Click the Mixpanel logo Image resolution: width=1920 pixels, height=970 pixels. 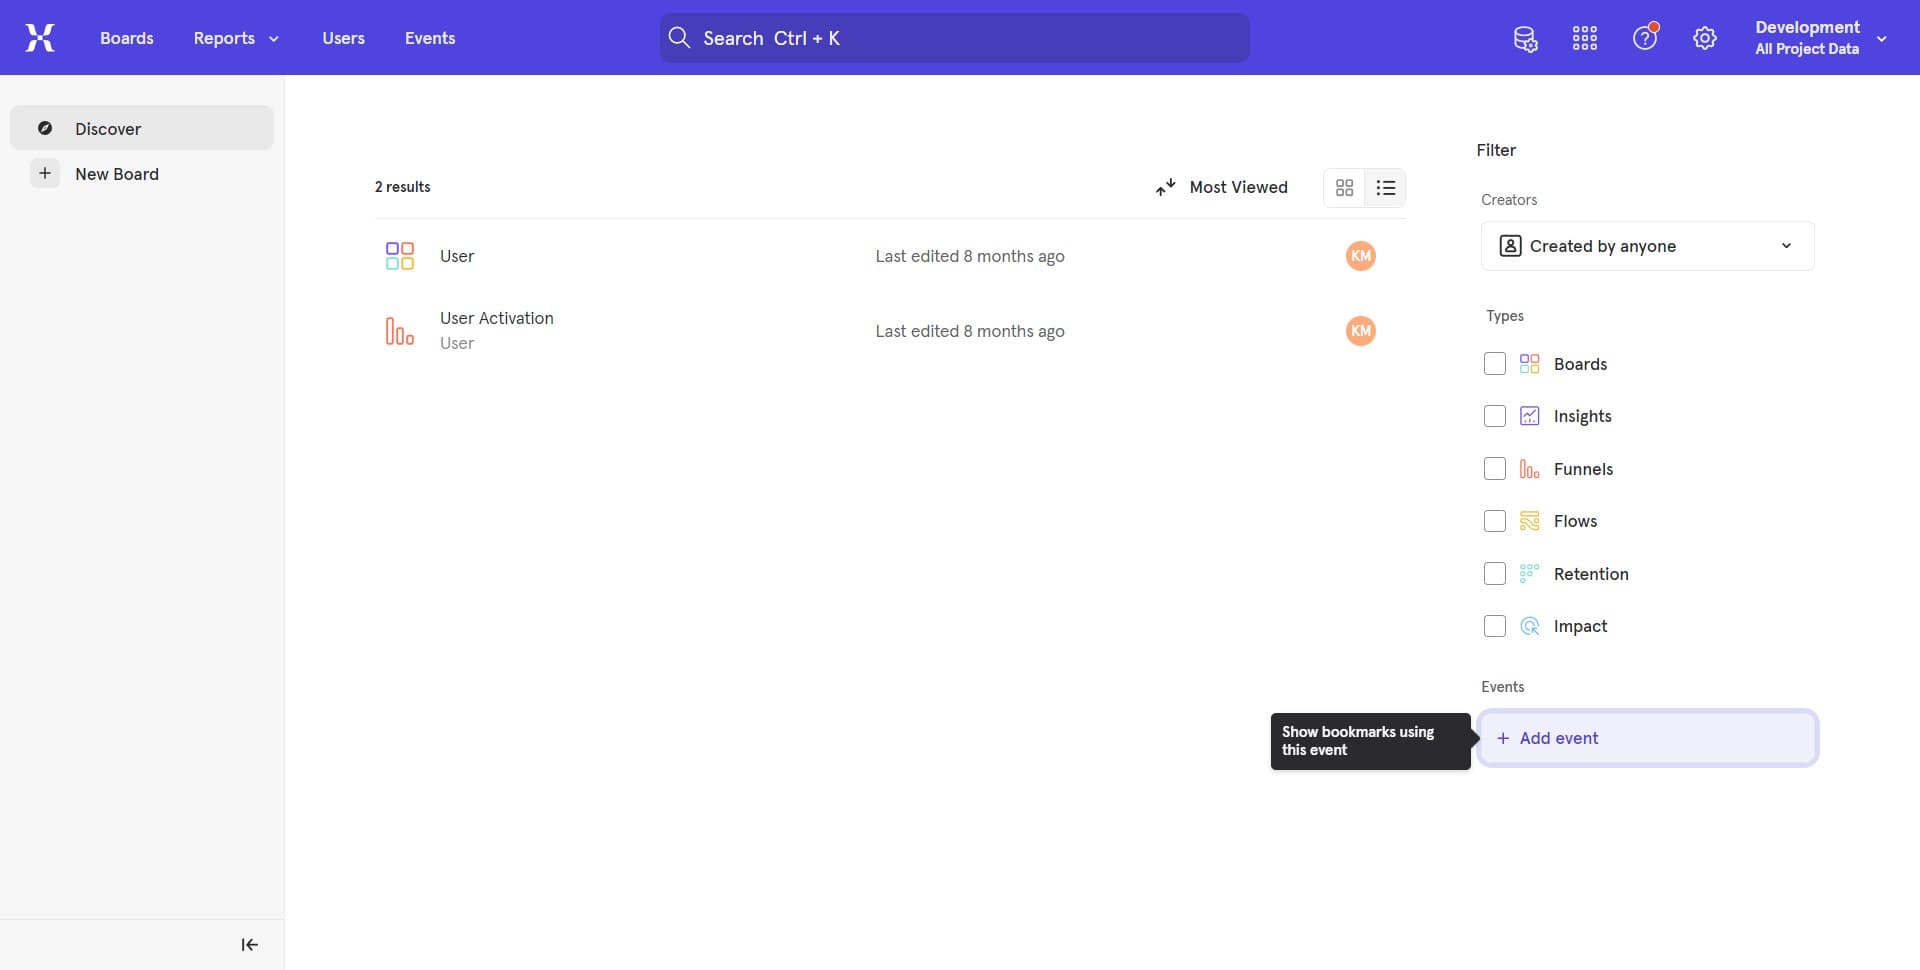(40, 37)
